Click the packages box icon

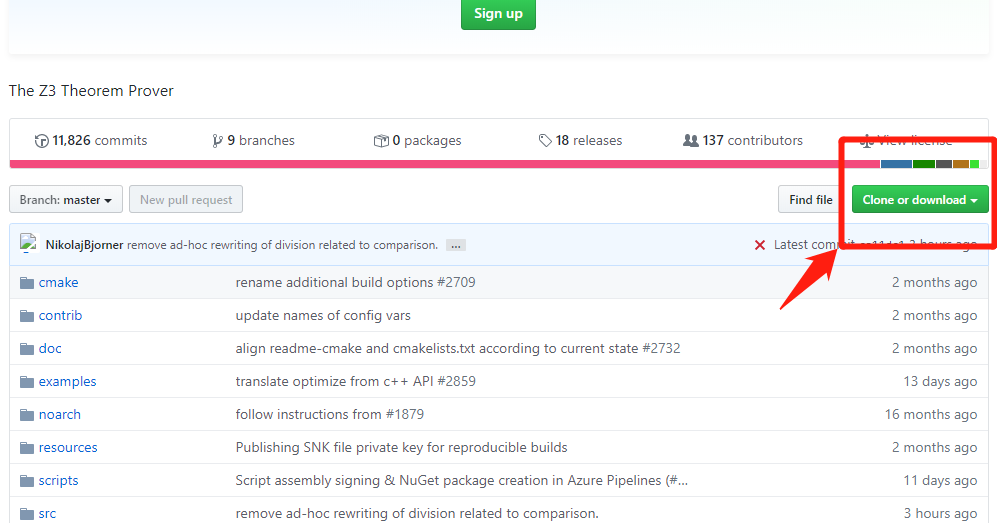381,141
